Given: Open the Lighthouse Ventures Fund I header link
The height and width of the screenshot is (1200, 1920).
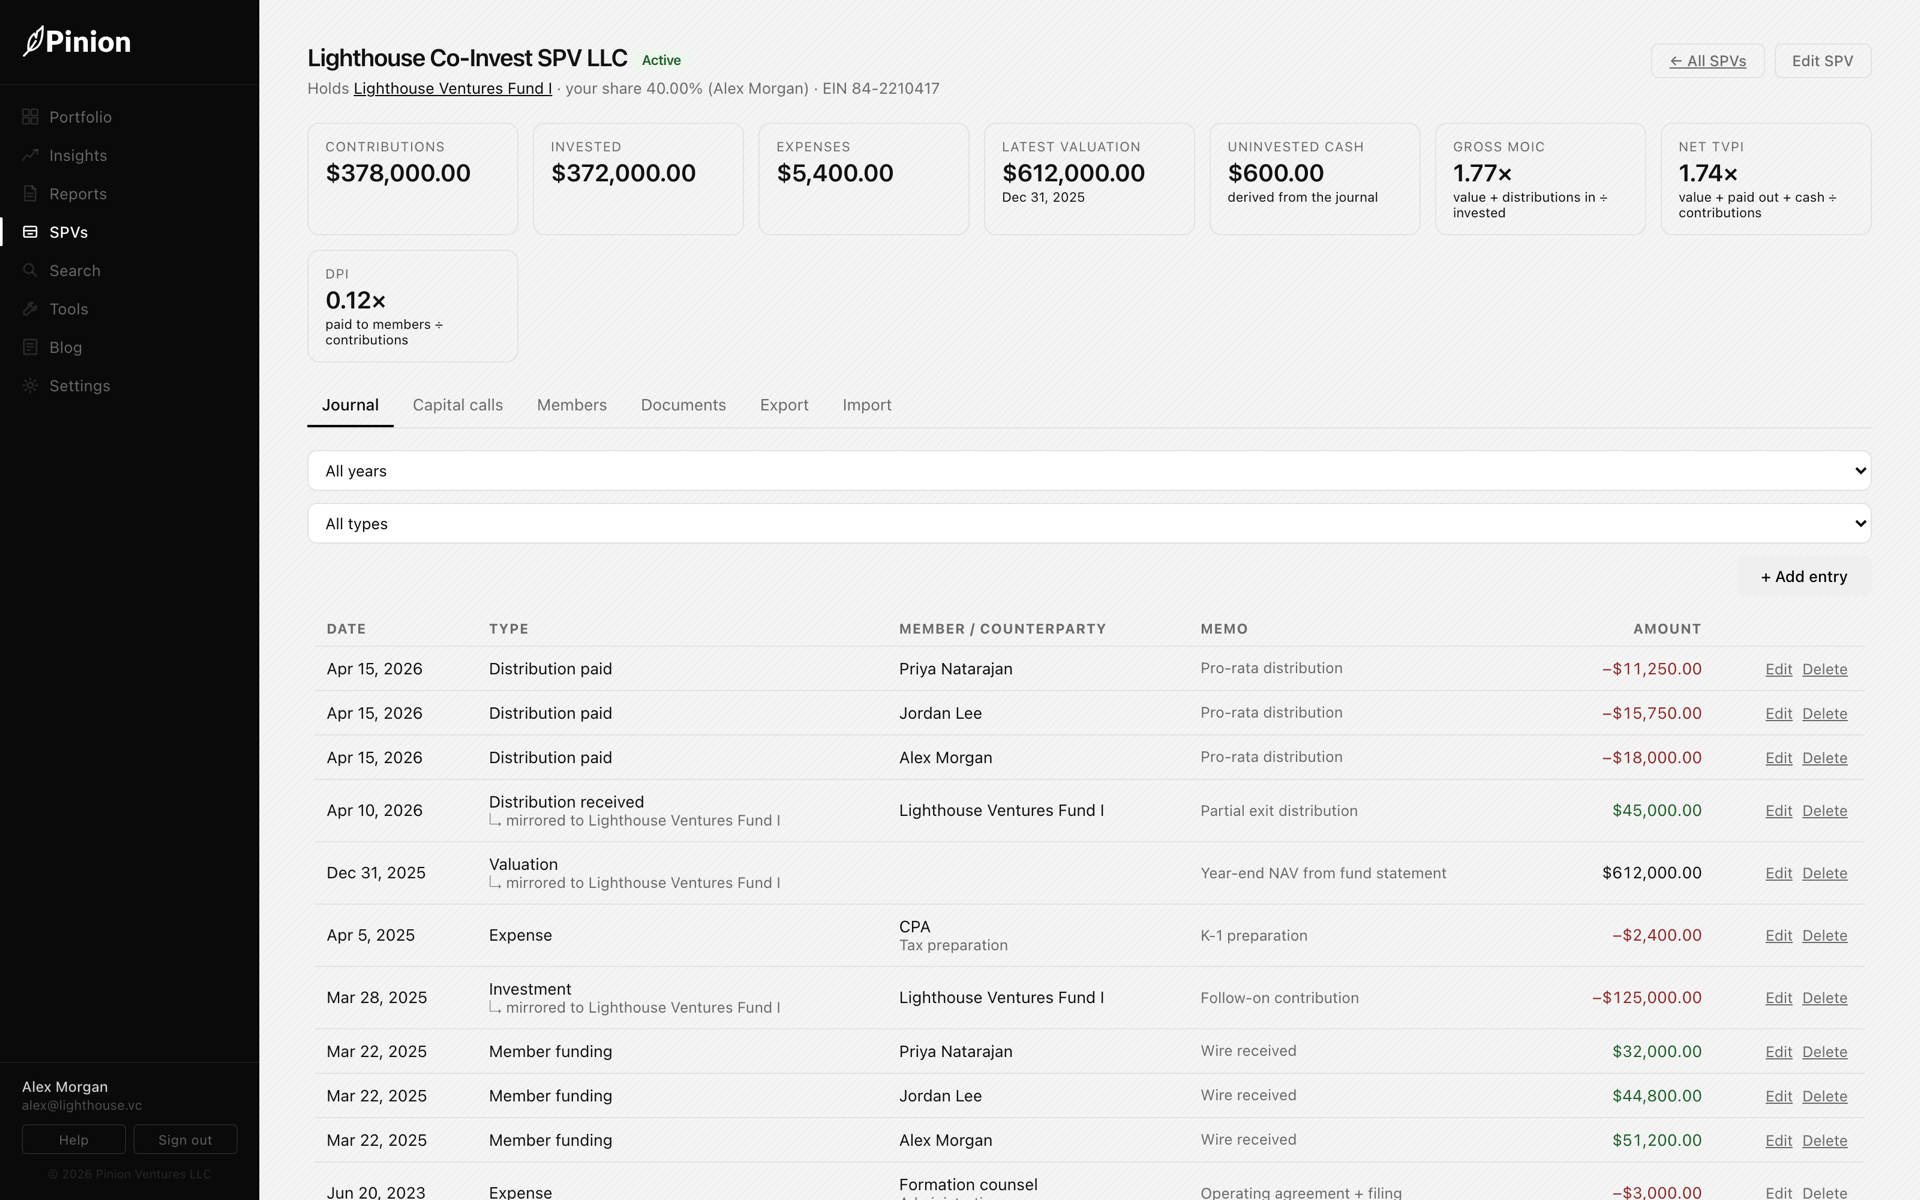Looking at the screenshot, I should click(x=453, y=88).
